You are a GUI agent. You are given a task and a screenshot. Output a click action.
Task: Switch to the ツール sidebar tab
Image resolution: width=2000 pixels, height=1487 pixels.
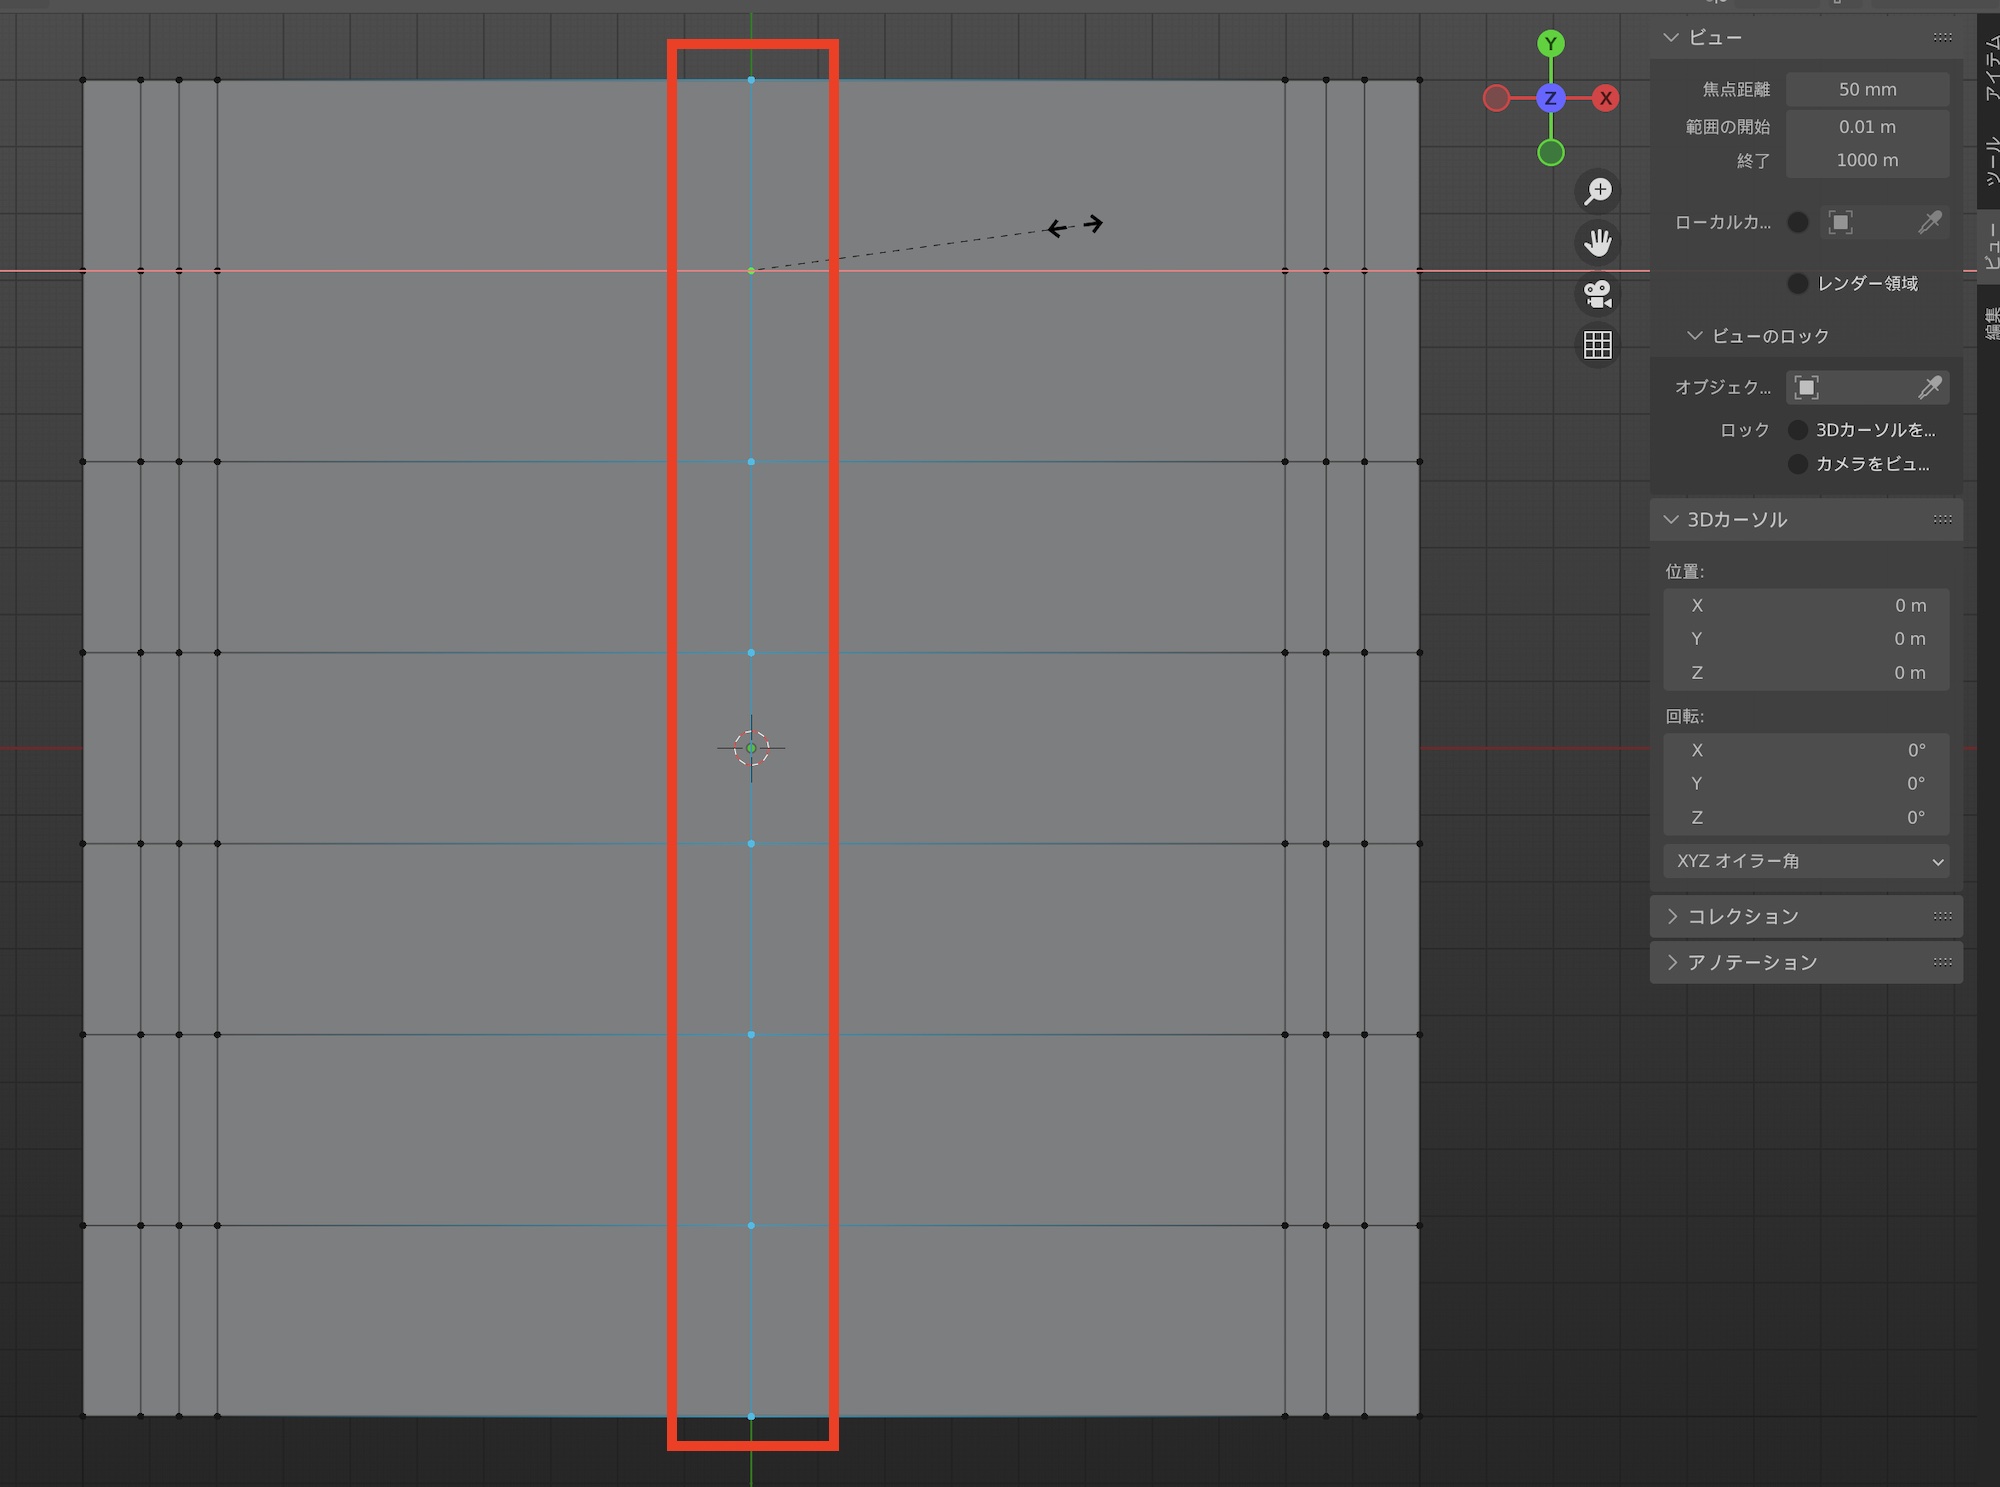pyautogui.click(x=1990, y=160)
